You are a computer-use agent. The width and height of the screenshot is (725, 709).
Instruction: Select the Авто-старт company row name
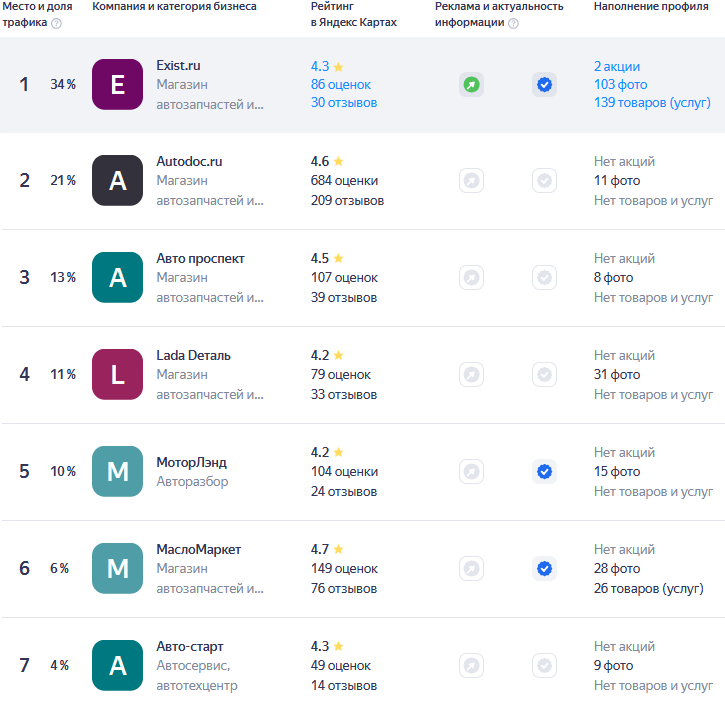[x=190, y=646]
